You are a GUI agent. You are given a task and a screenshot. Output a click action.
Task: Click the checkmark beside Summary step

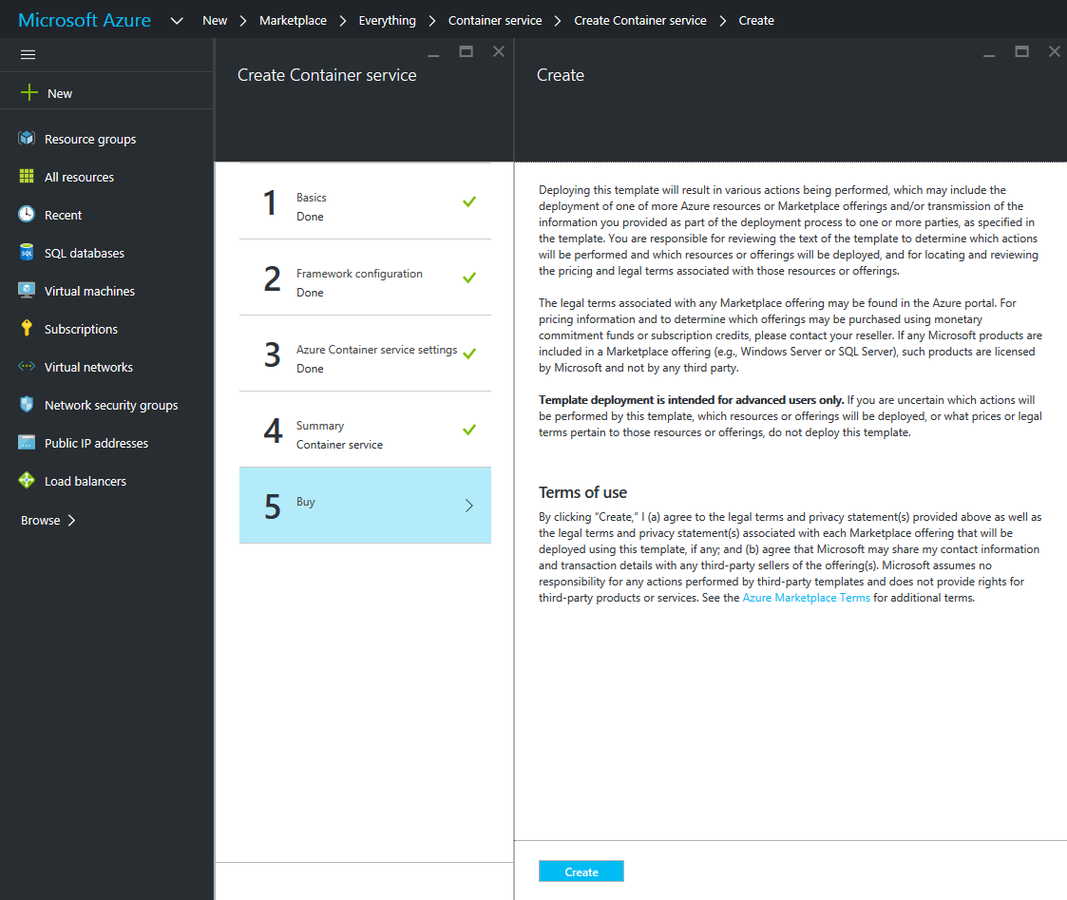[x=469, y=430]
